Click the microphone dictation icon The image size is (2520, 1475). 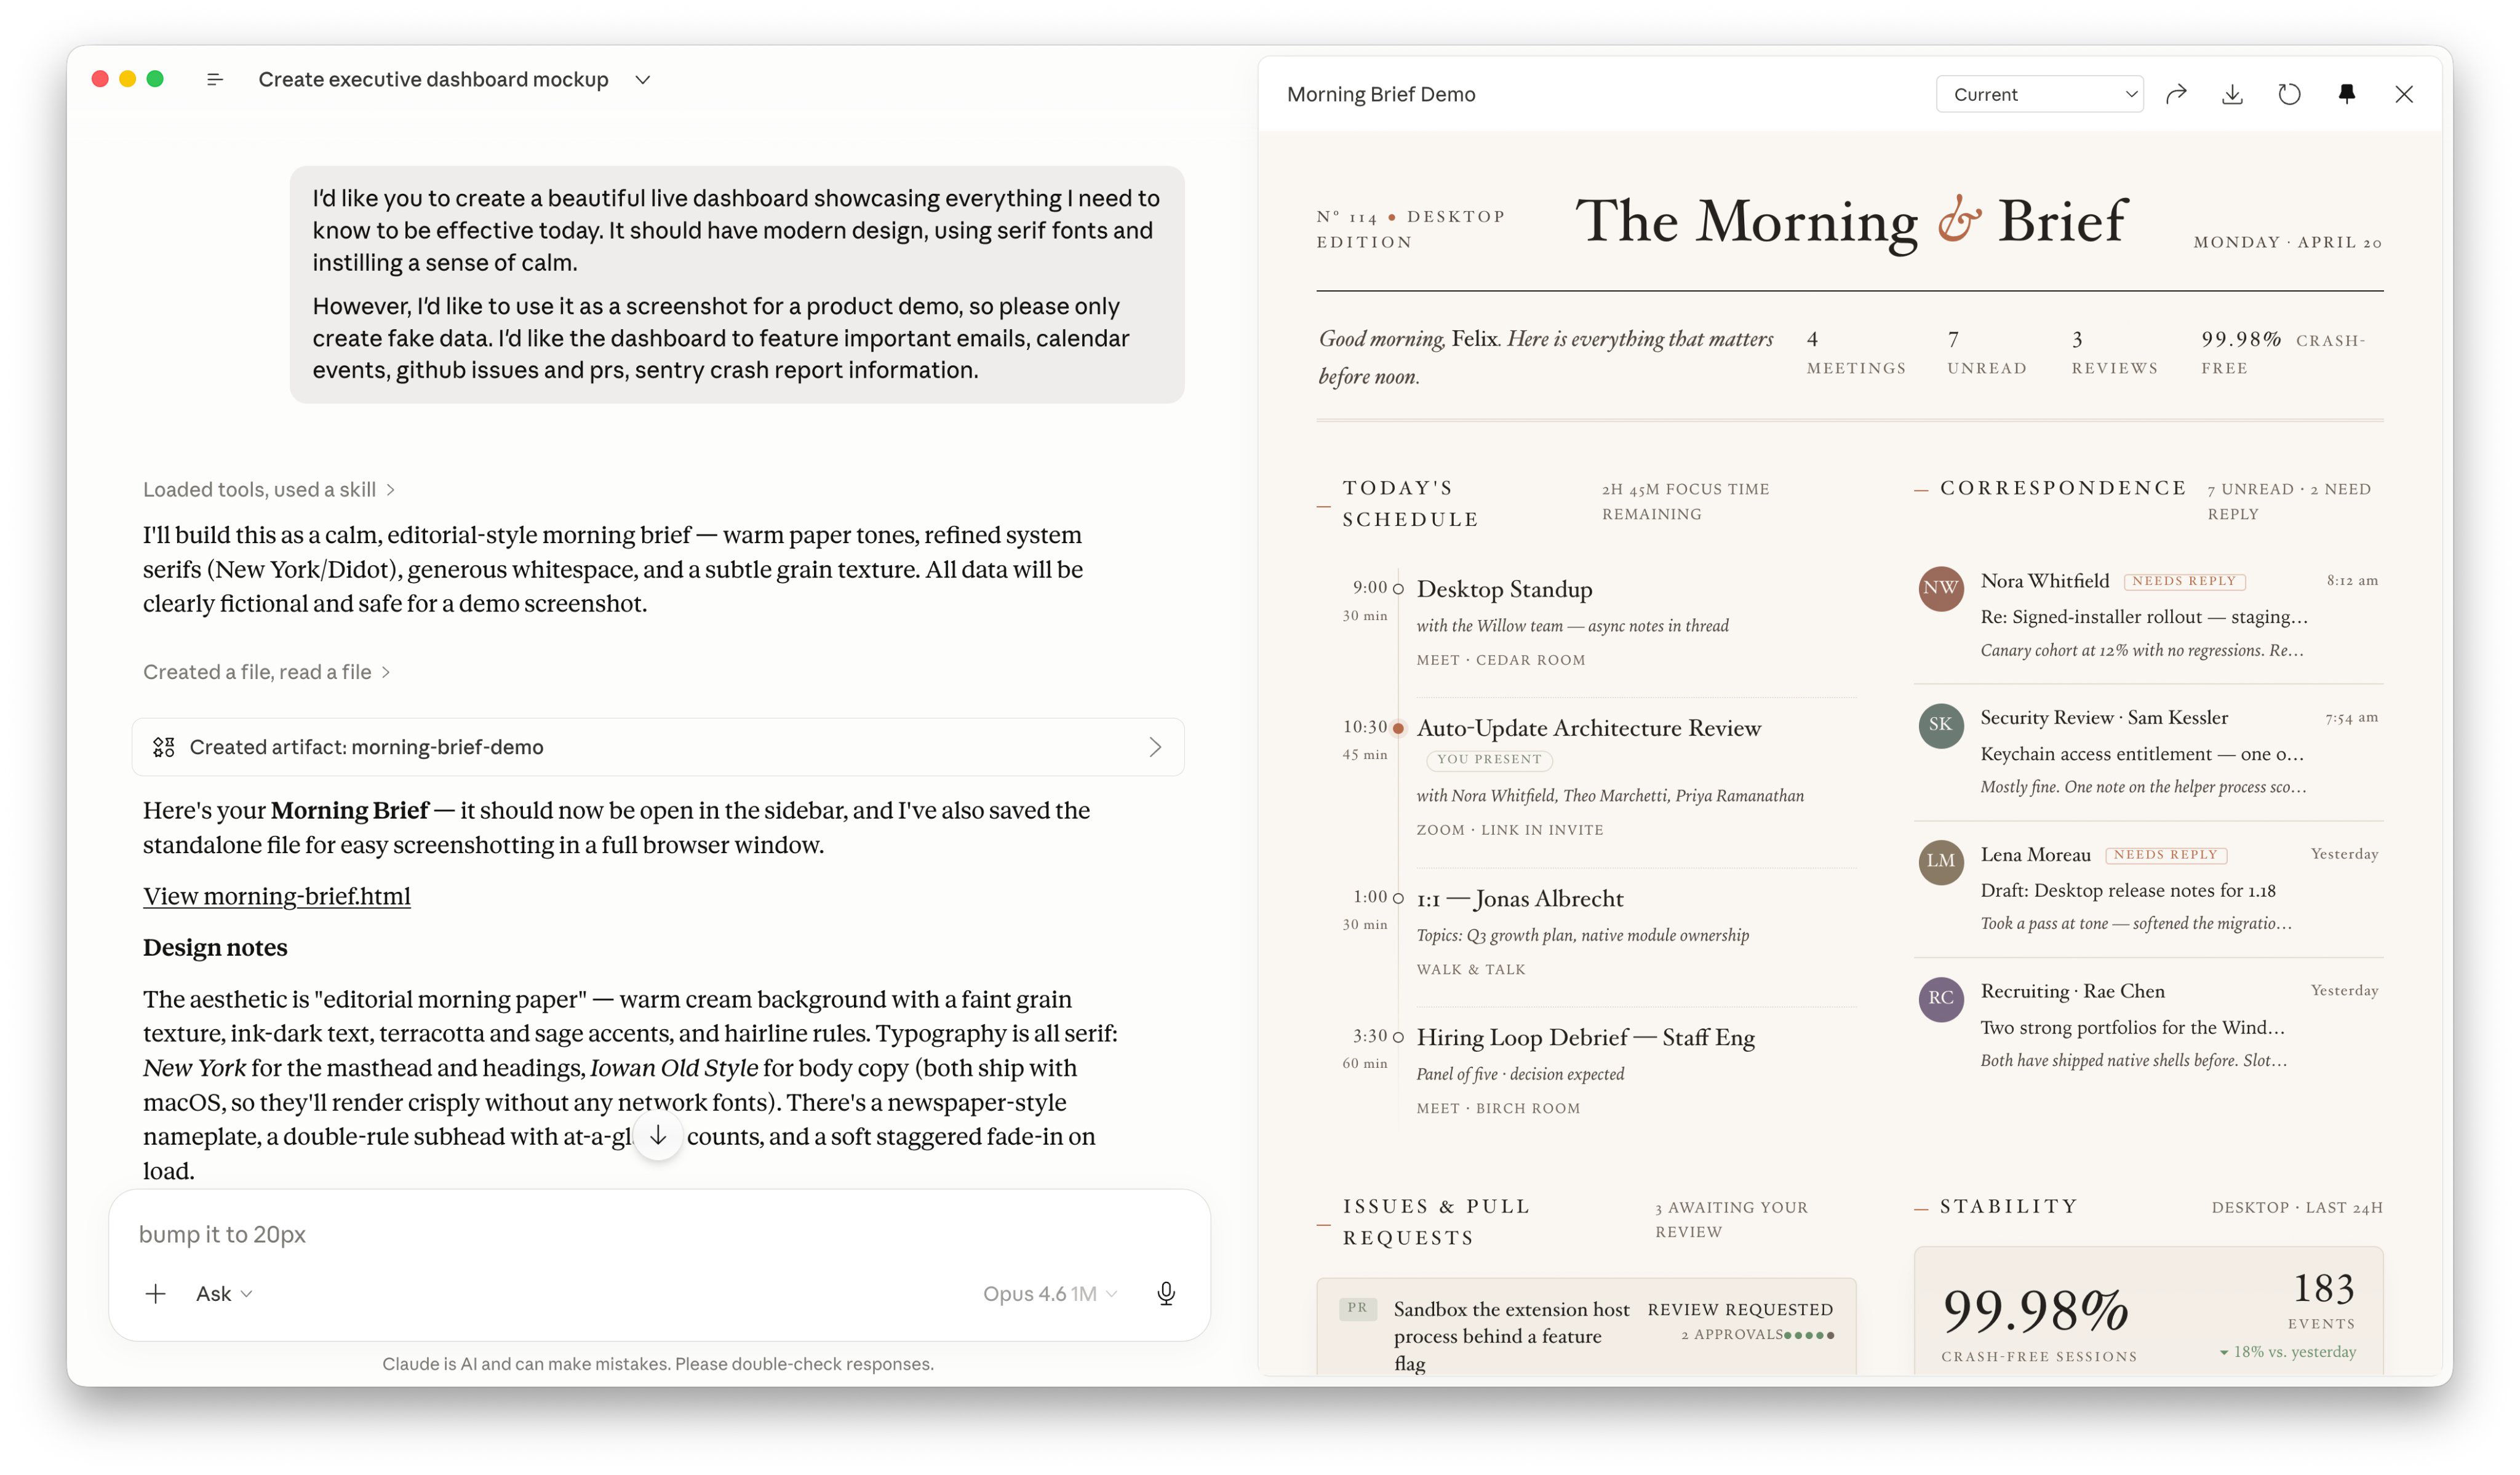coord(1166,1293)
